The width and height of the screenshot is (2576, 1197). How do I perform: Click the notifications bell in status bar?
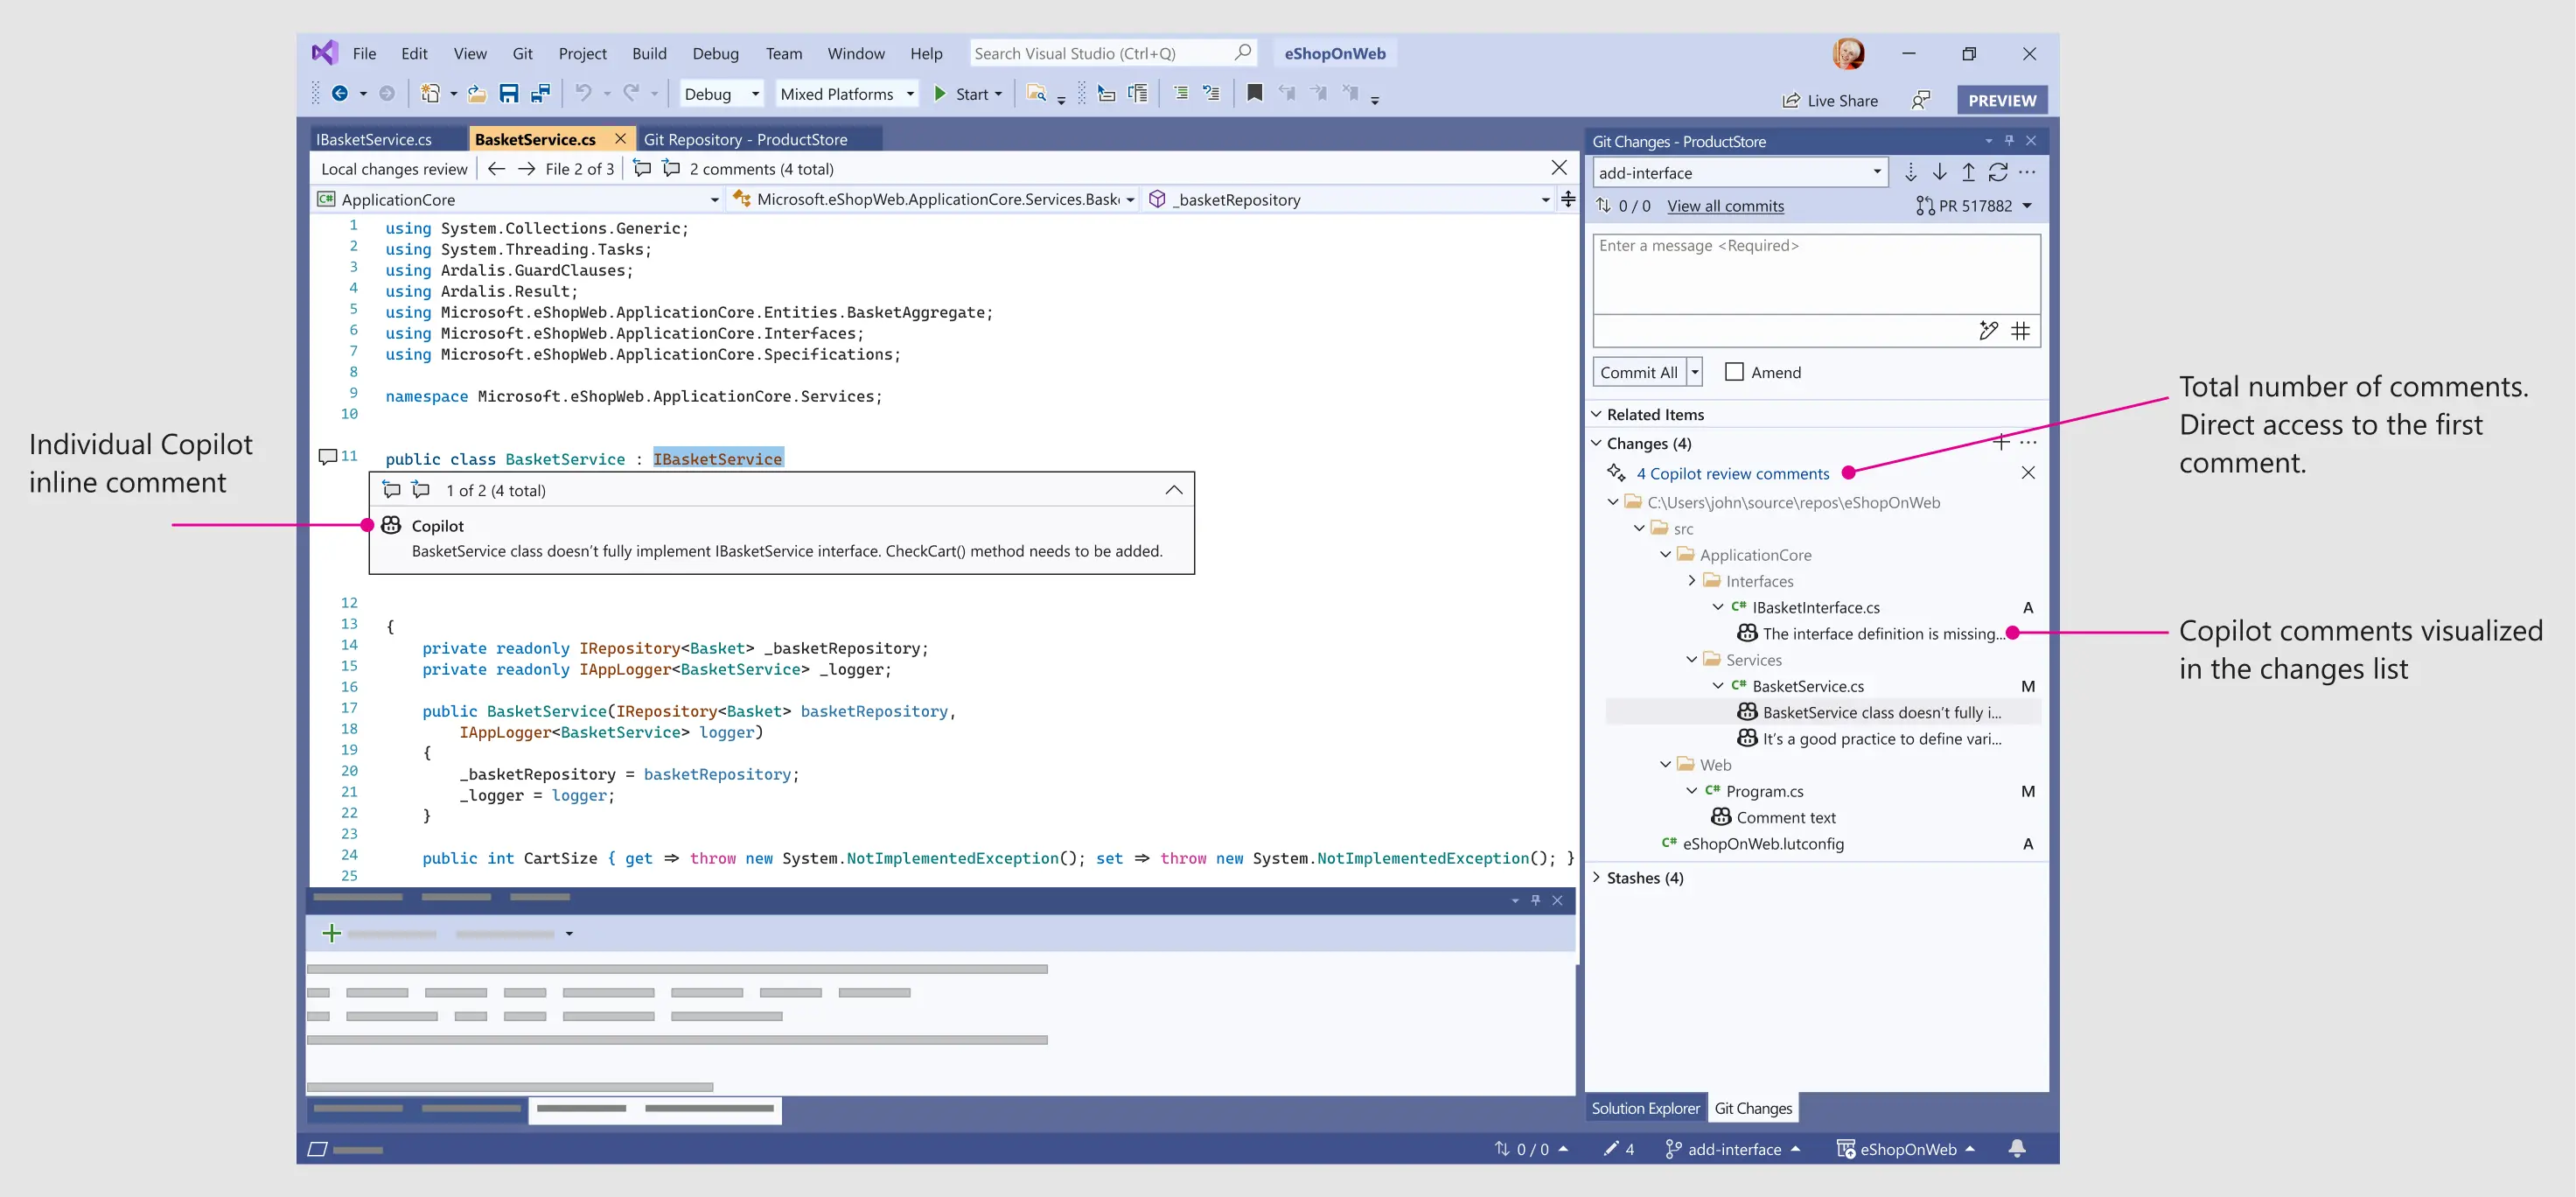(2016, 1149)
